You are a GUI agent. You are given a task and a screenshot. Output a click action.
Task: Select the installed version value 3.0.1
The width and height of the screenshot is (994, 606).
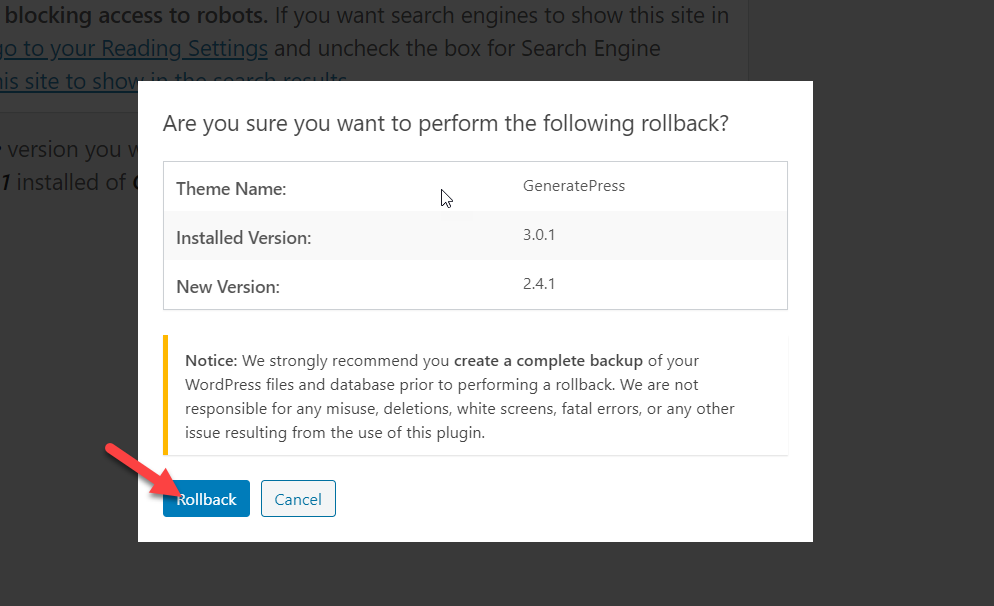(x=539, y=235)
